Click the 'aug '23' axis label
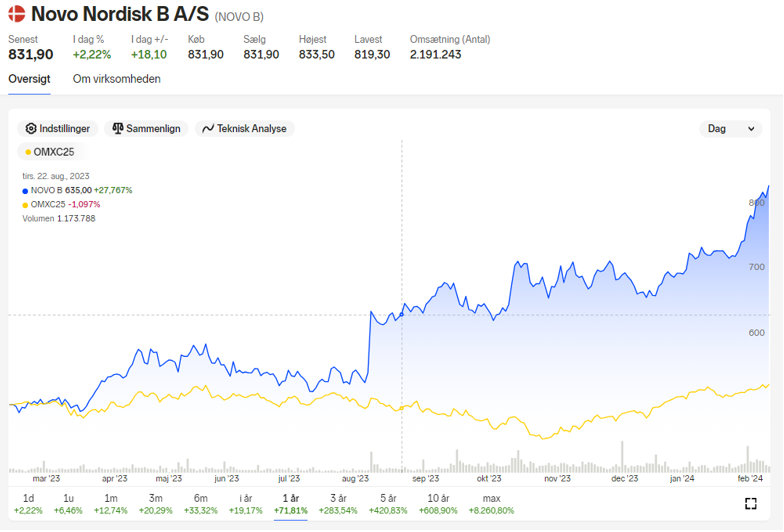Image resolution: width=784 pixels, height=532 pixels. (355, 478)
